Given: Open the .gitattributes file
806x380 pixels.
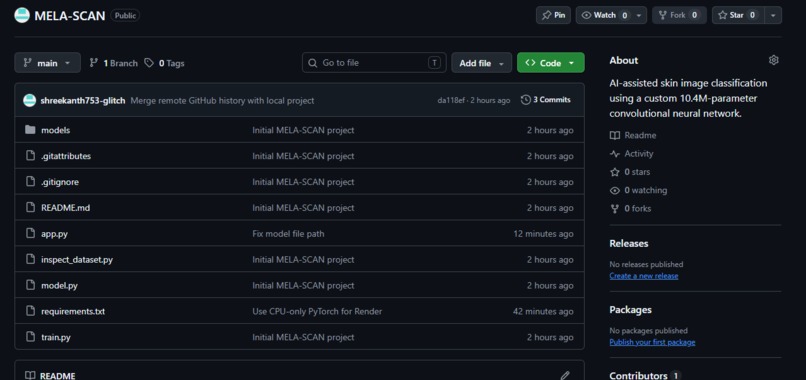Looking at the screenshot, I should (66, 156).
